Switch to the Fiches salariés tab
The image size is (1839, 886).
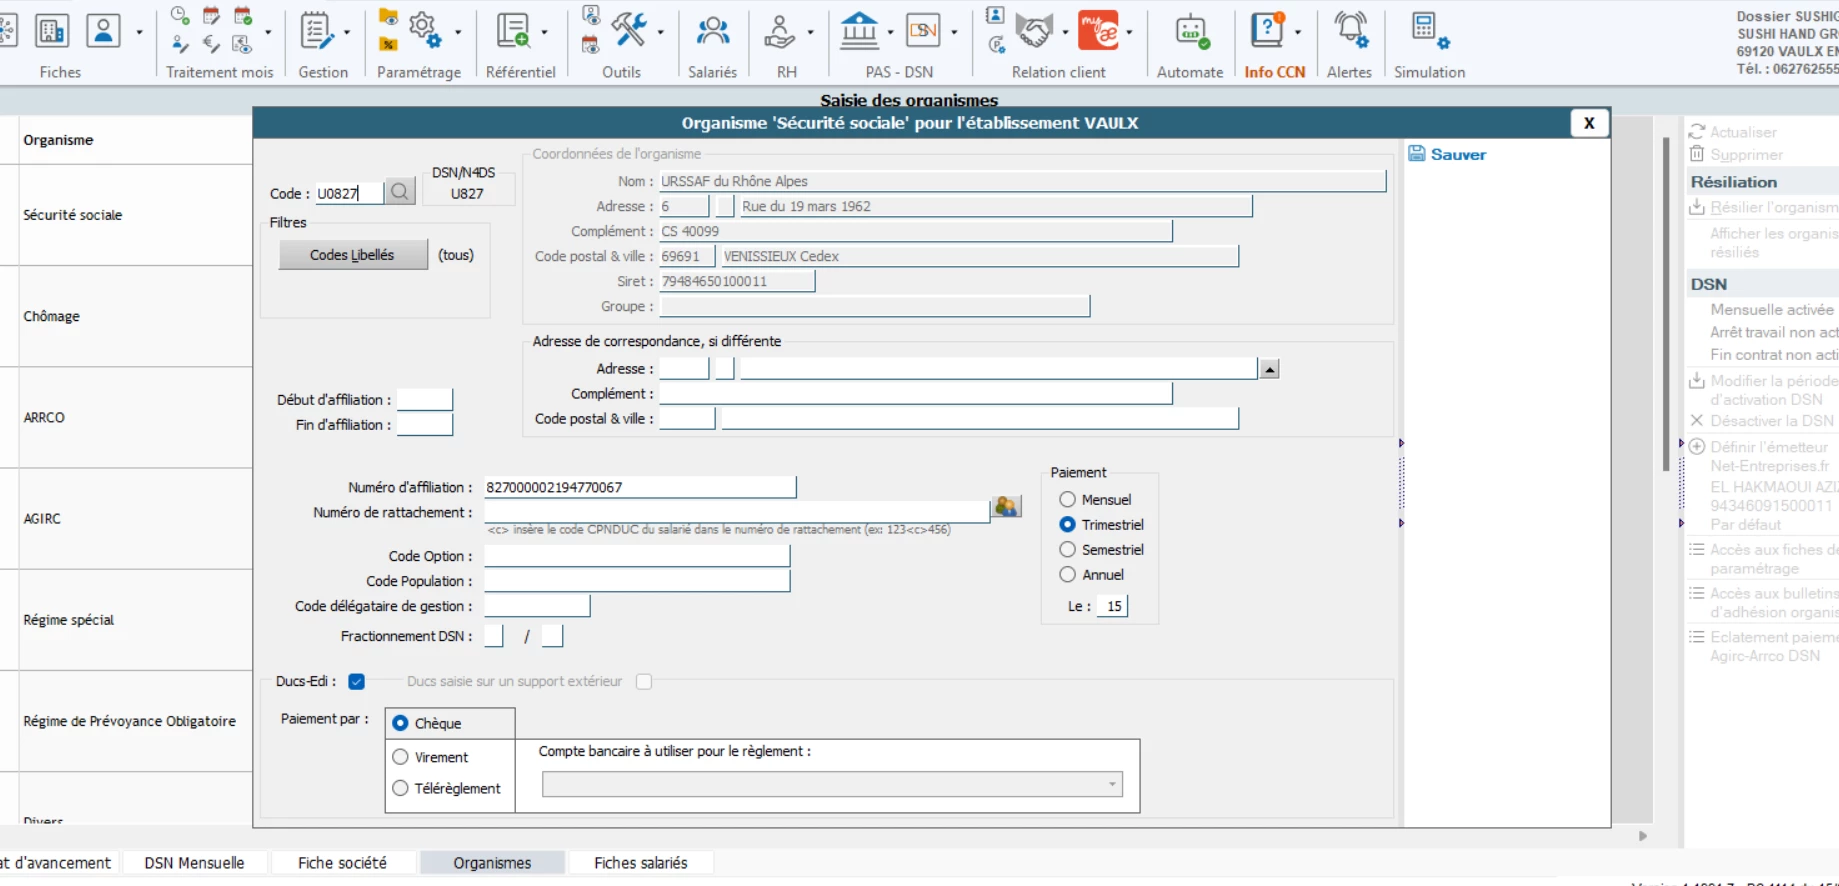tap(640, 862)
